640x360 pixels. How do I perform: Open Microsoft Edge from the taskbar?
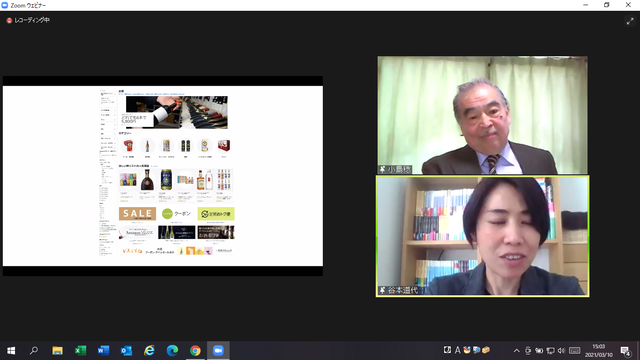(x=172, y=351)
